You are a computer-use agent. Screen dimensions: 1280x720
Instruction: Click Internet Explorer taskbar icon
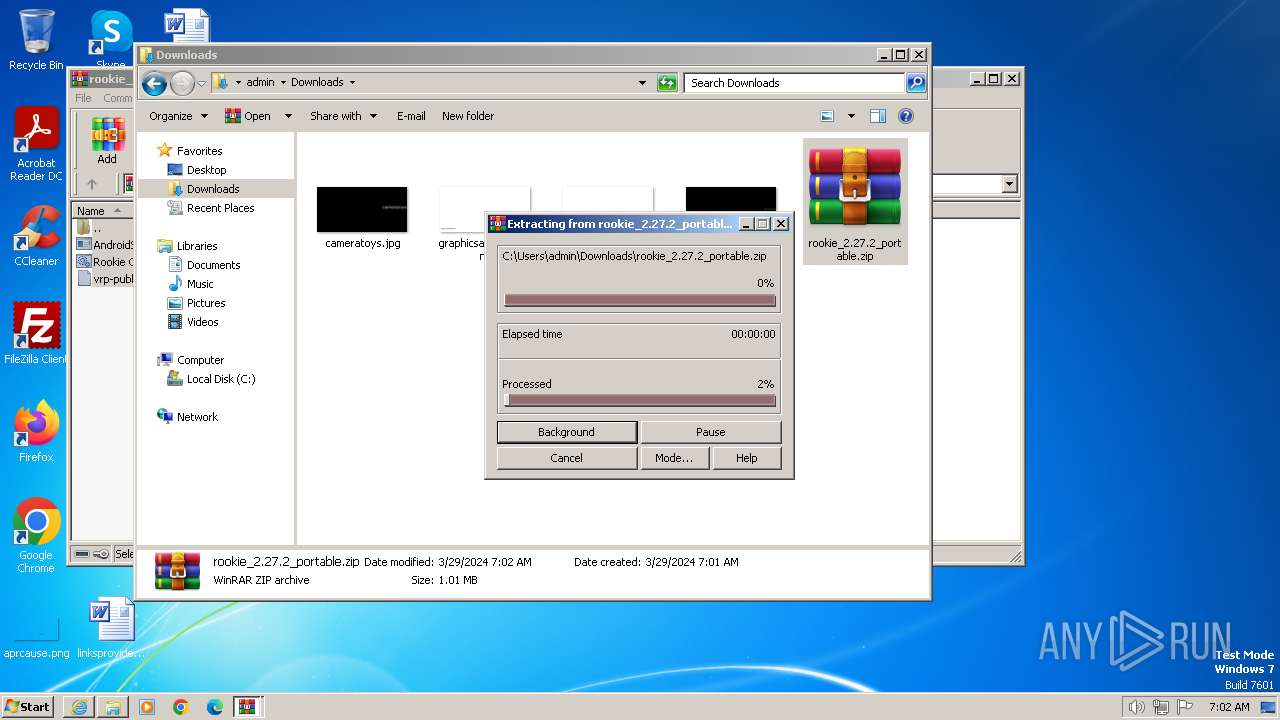click(x=79, y=707)
